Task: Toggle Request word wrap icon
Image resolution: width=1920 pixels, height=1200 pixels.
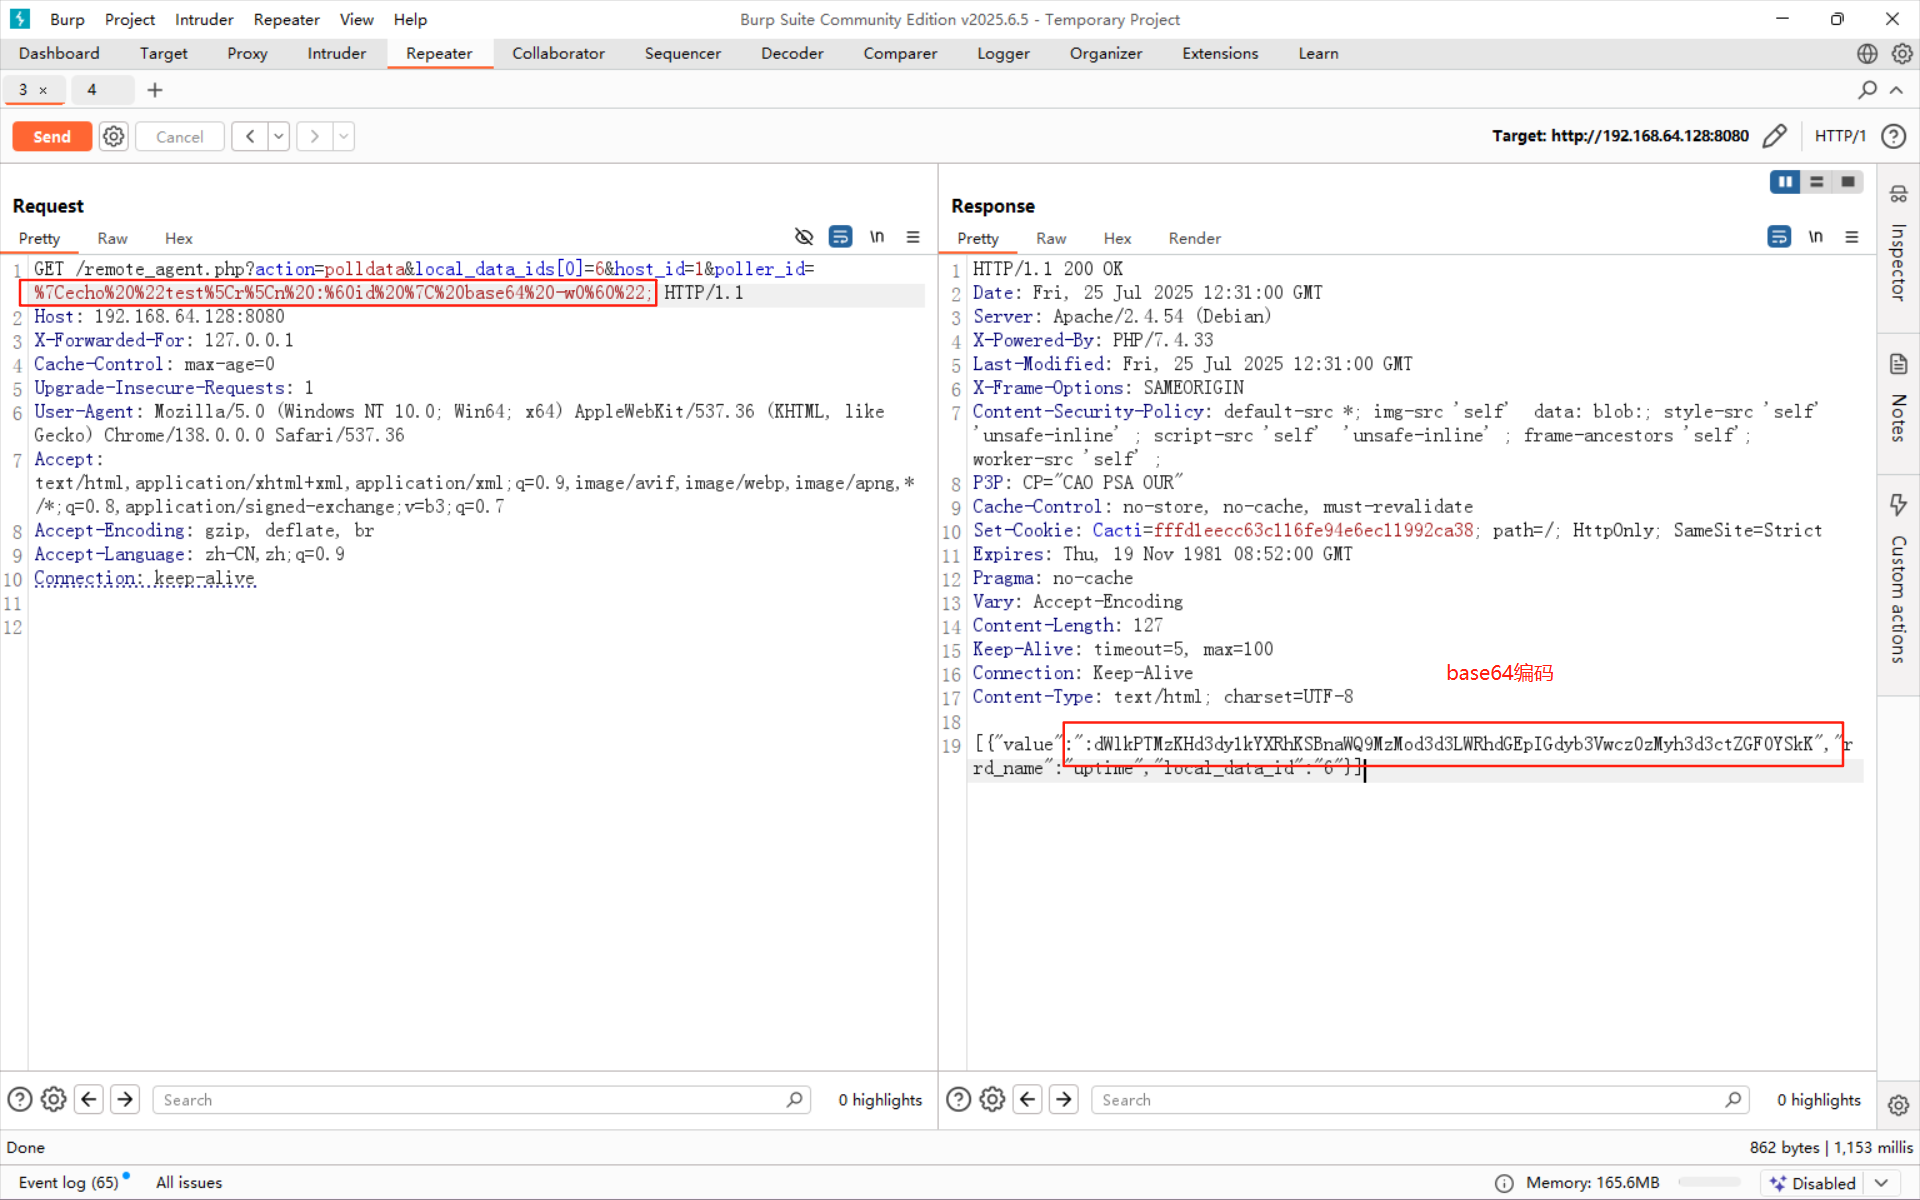Action: (841, 237)
